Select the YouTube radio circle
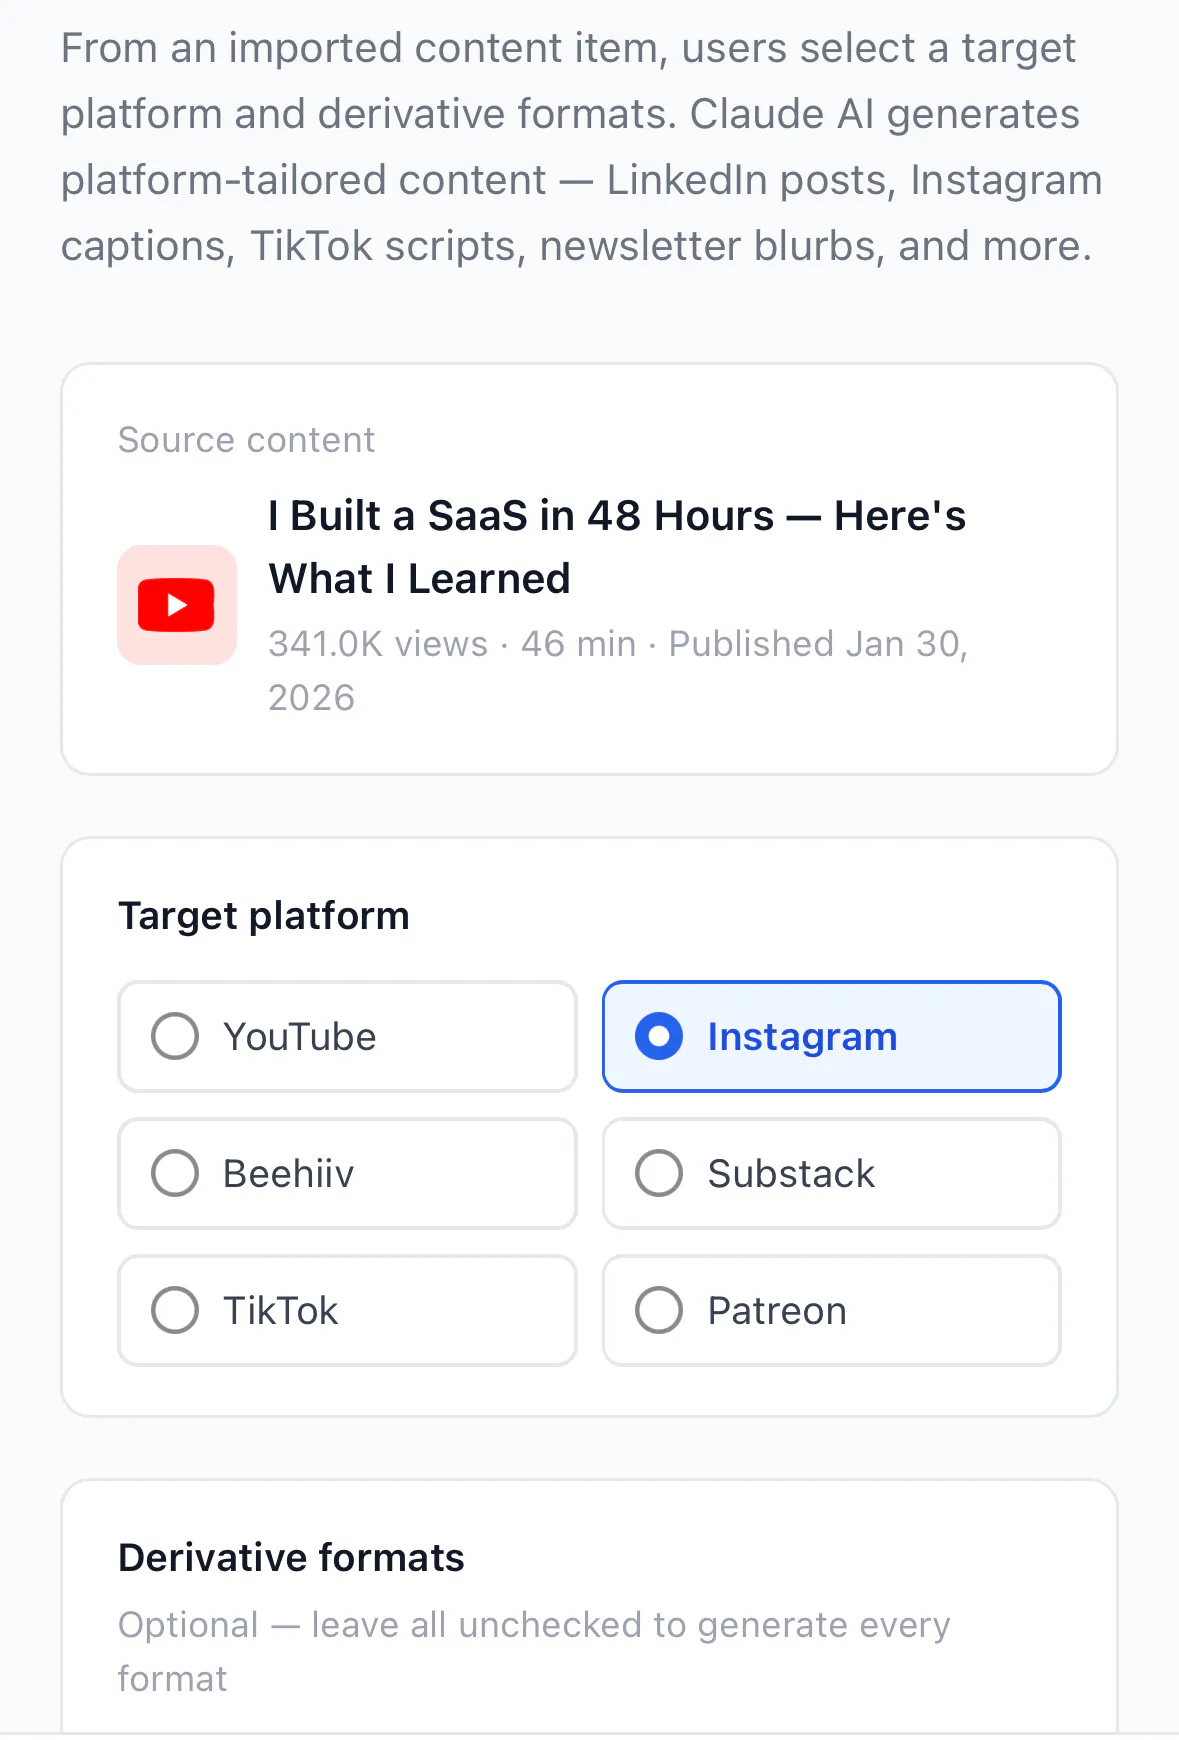 (x=175, y=1036)
